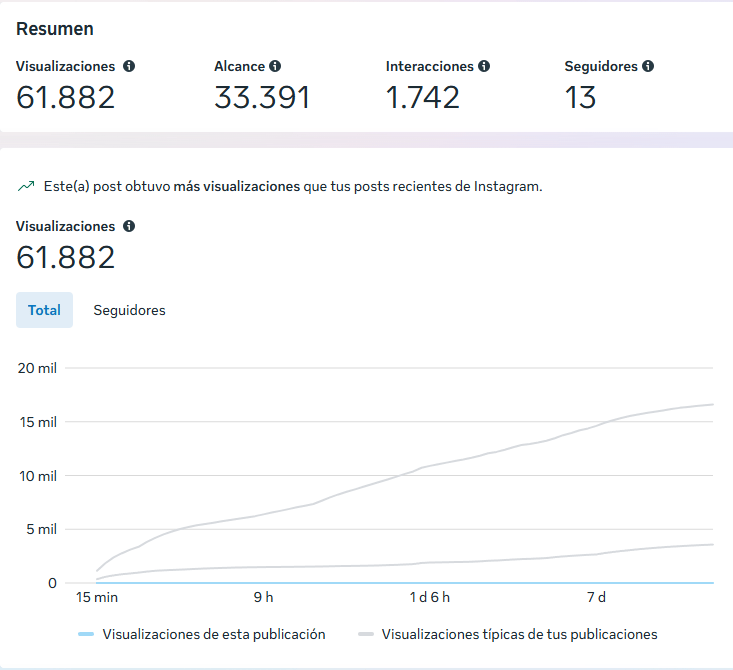Click the 33.391 Alcance value
Viewport: 733px width, 670px height.
pyautogui.click(x=262, y=98)
